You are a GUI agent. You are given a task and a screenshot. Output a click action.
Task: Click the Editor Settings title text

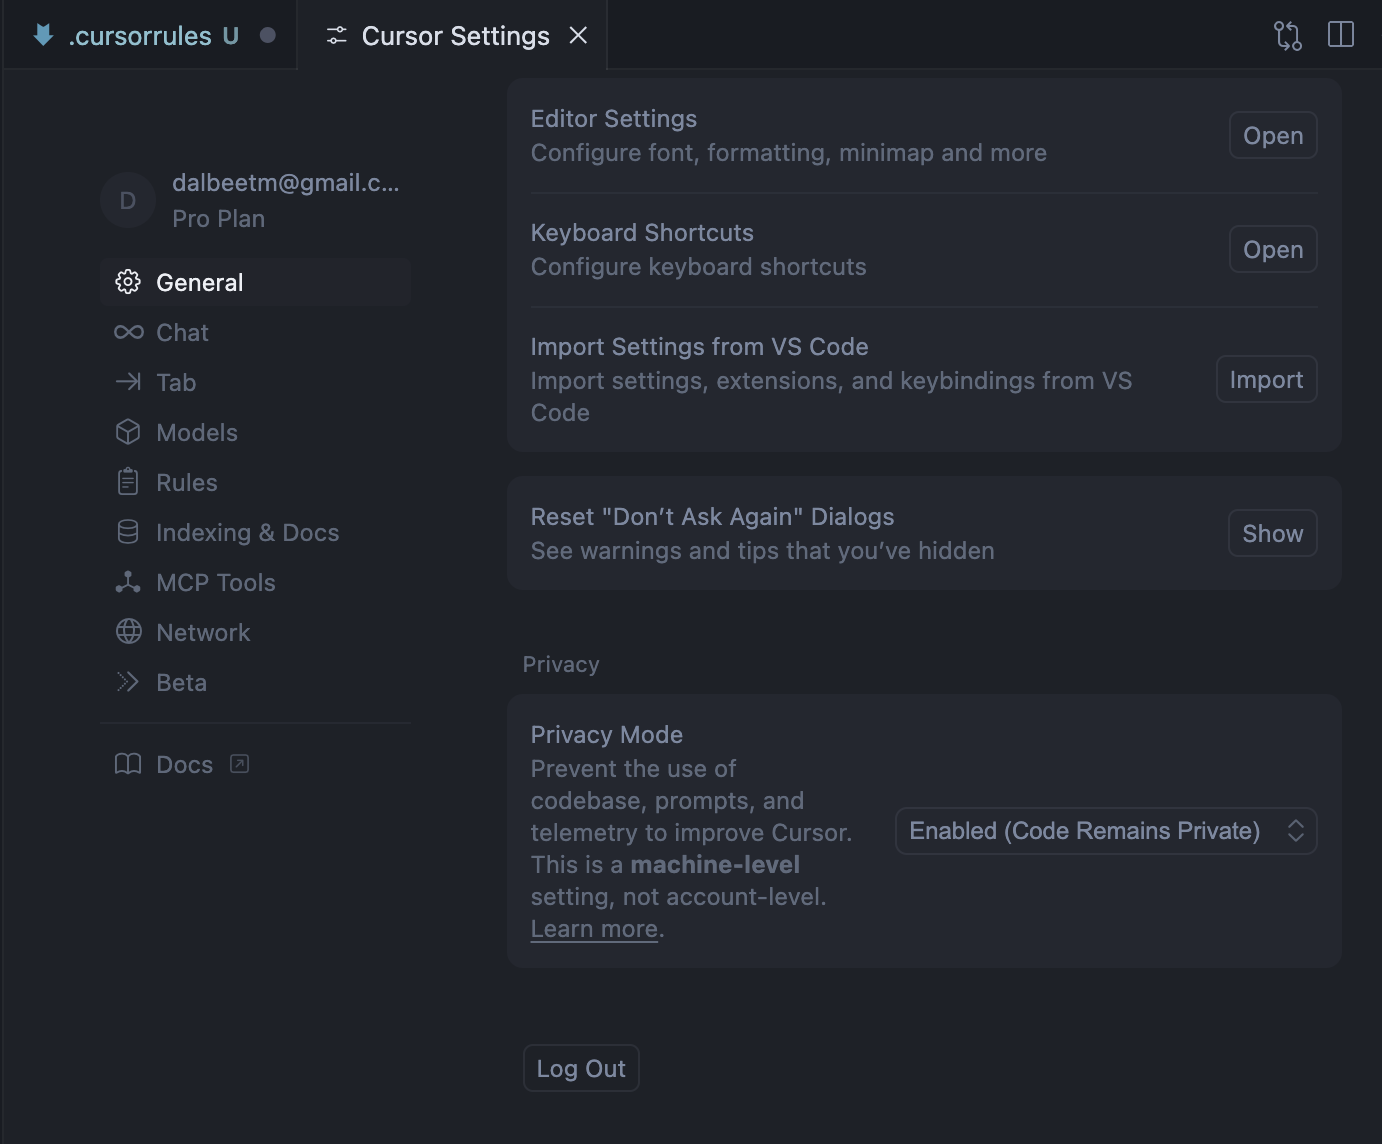click(614, 118)
